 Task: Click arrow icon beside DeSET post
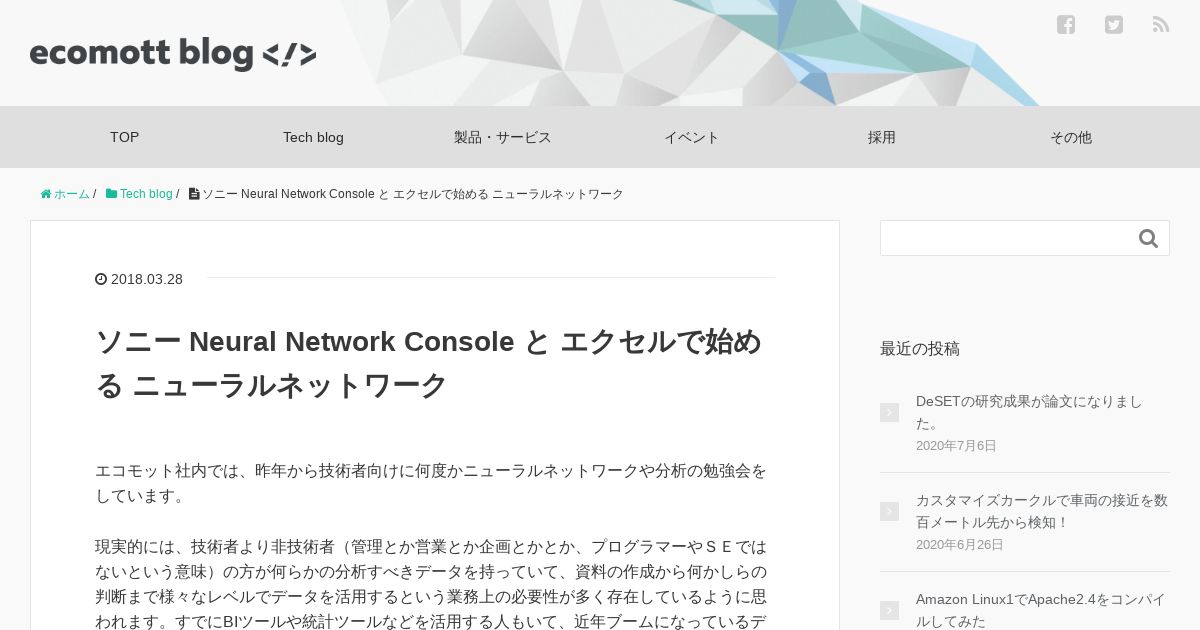click(889, 412)
